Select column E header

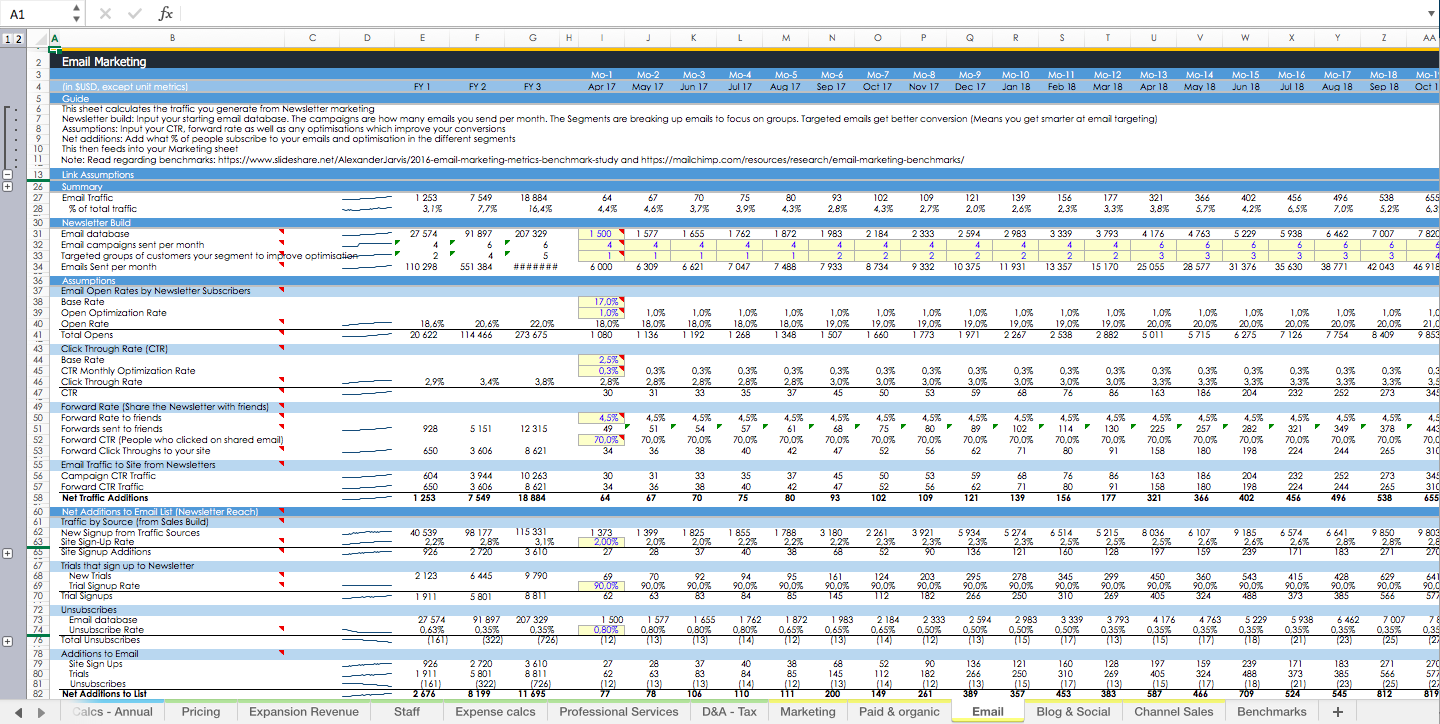[x=422, y=38]
